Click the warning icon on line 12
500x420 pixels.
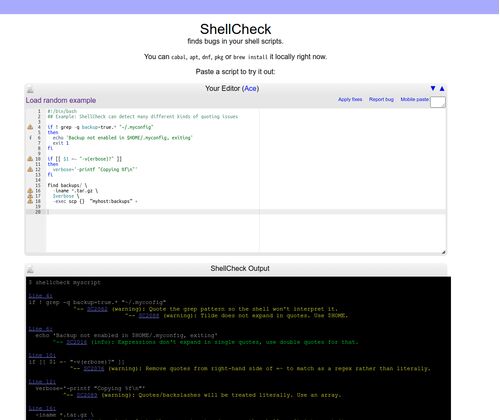click(x=30, y=169)
